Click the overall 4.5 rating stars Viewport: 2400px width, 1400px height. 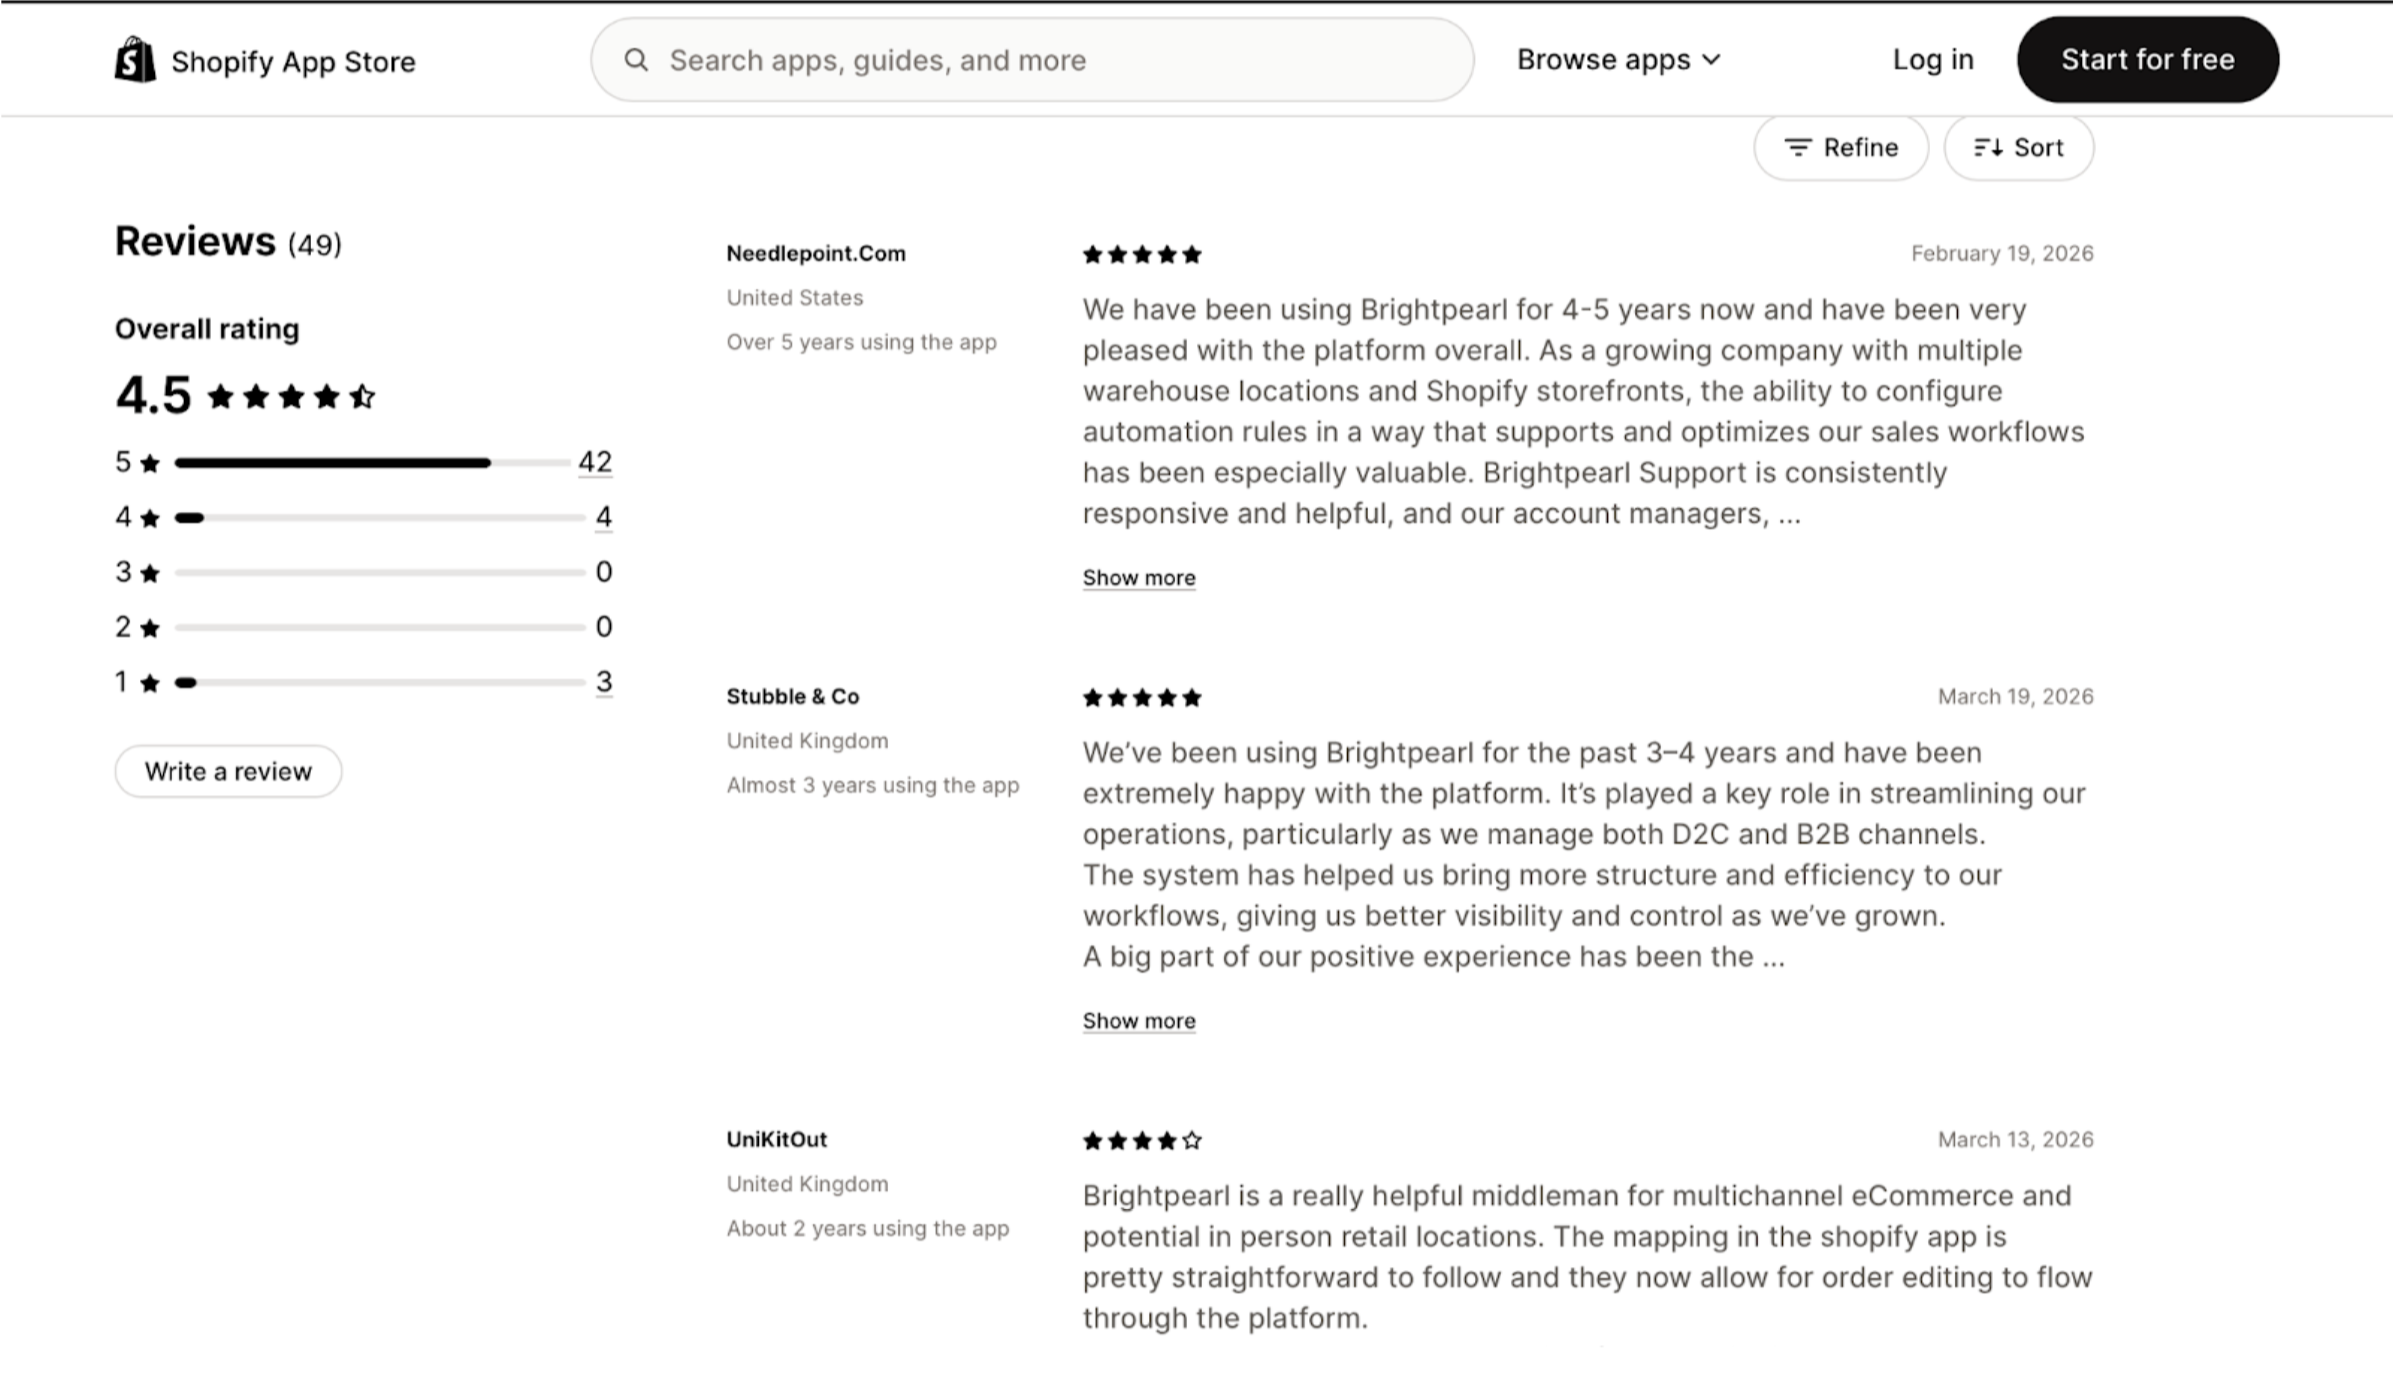coord(291,397)
